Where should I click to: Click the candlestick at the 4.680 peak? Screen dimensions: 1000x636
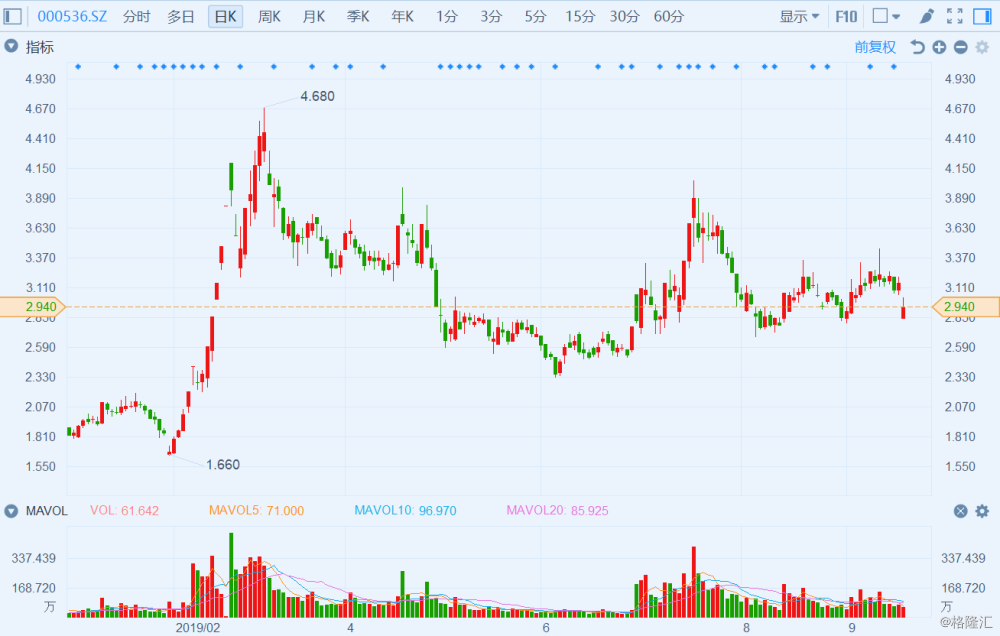pos(263,137)
